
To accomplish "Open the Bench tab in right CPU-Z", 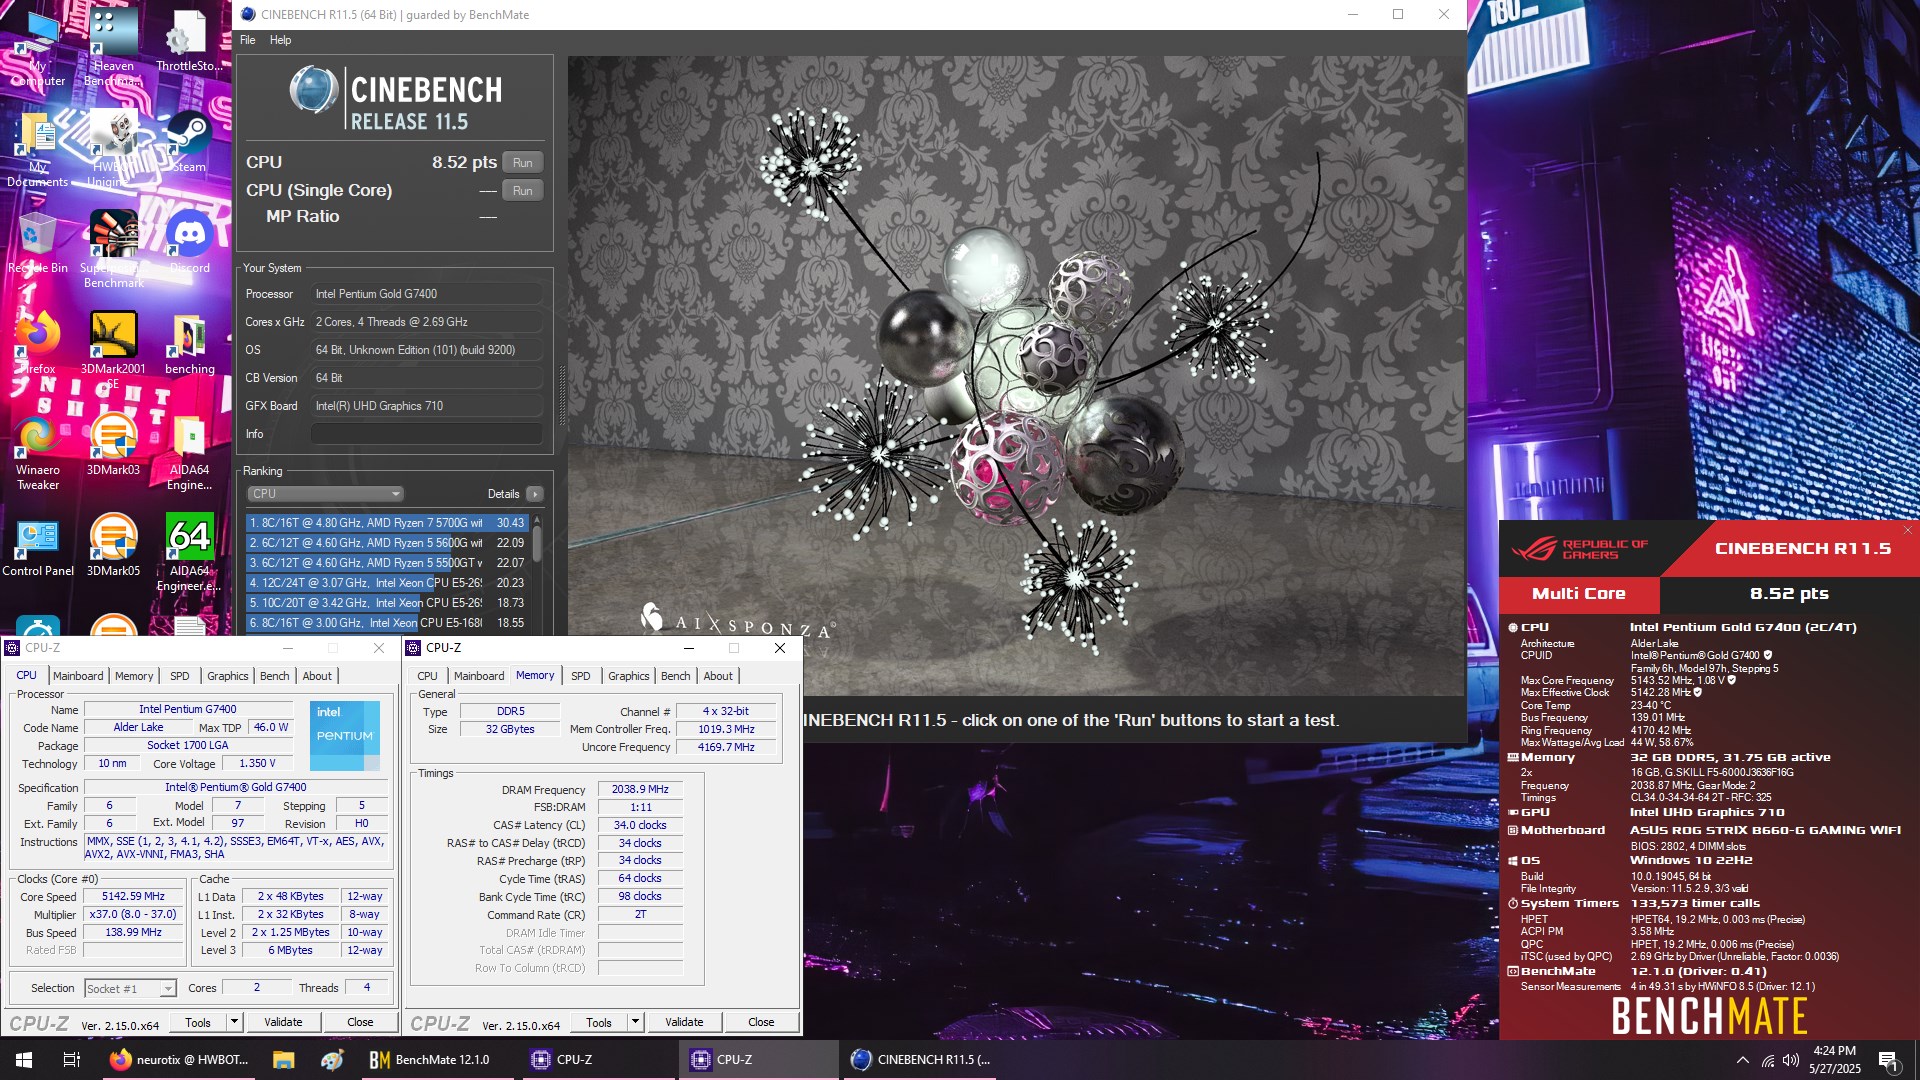I will click(676, 676).
